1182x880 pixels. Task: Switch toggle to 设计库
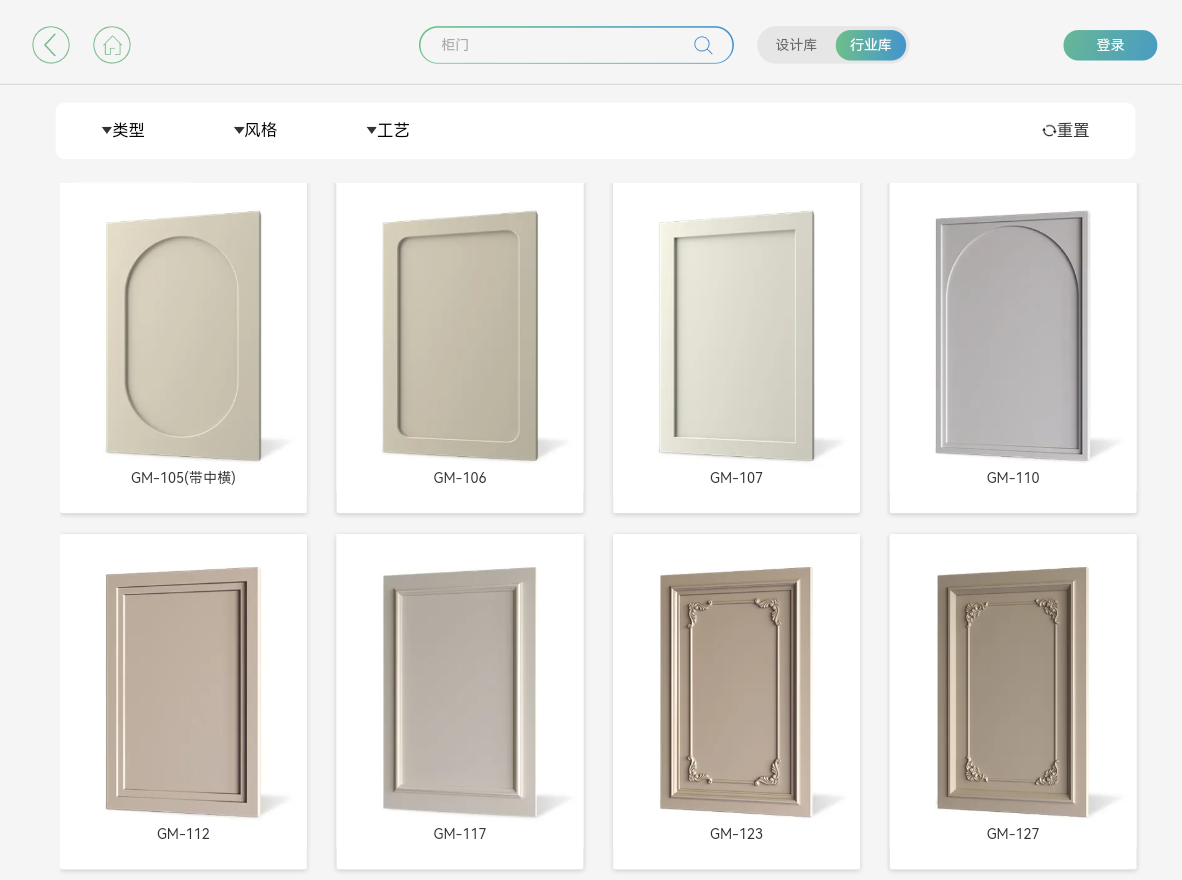[796, 45]
